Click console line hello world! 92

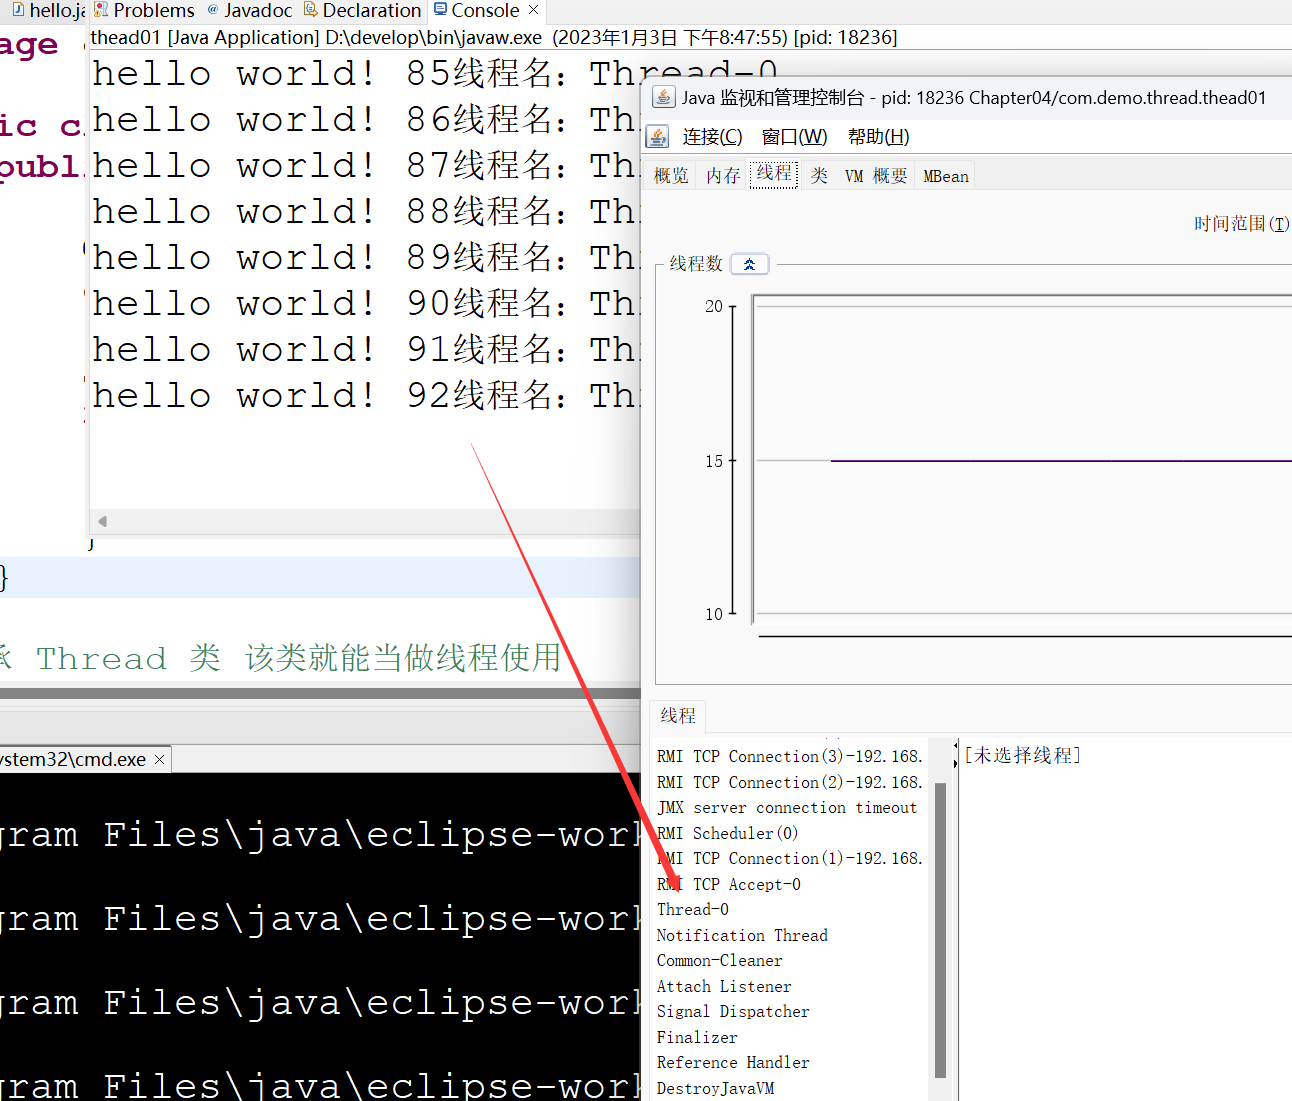364,396
